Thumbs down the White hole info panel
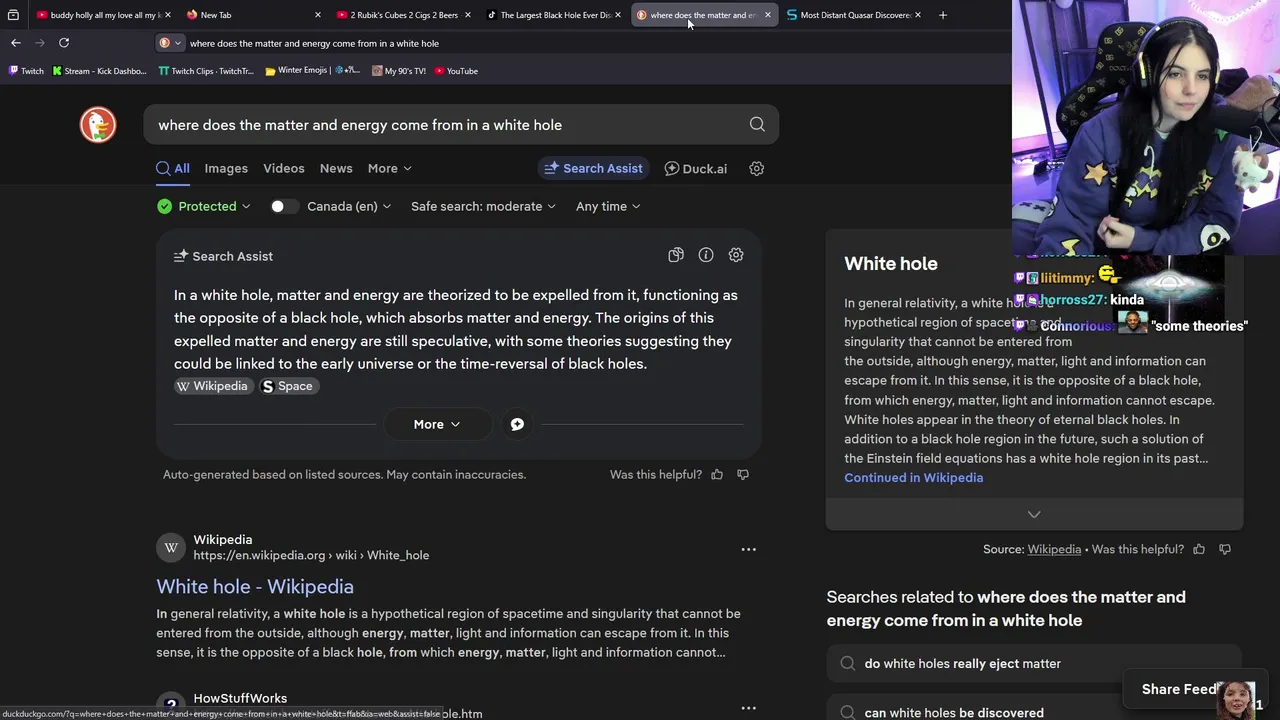1280x720 pixels. [1225, 549]
